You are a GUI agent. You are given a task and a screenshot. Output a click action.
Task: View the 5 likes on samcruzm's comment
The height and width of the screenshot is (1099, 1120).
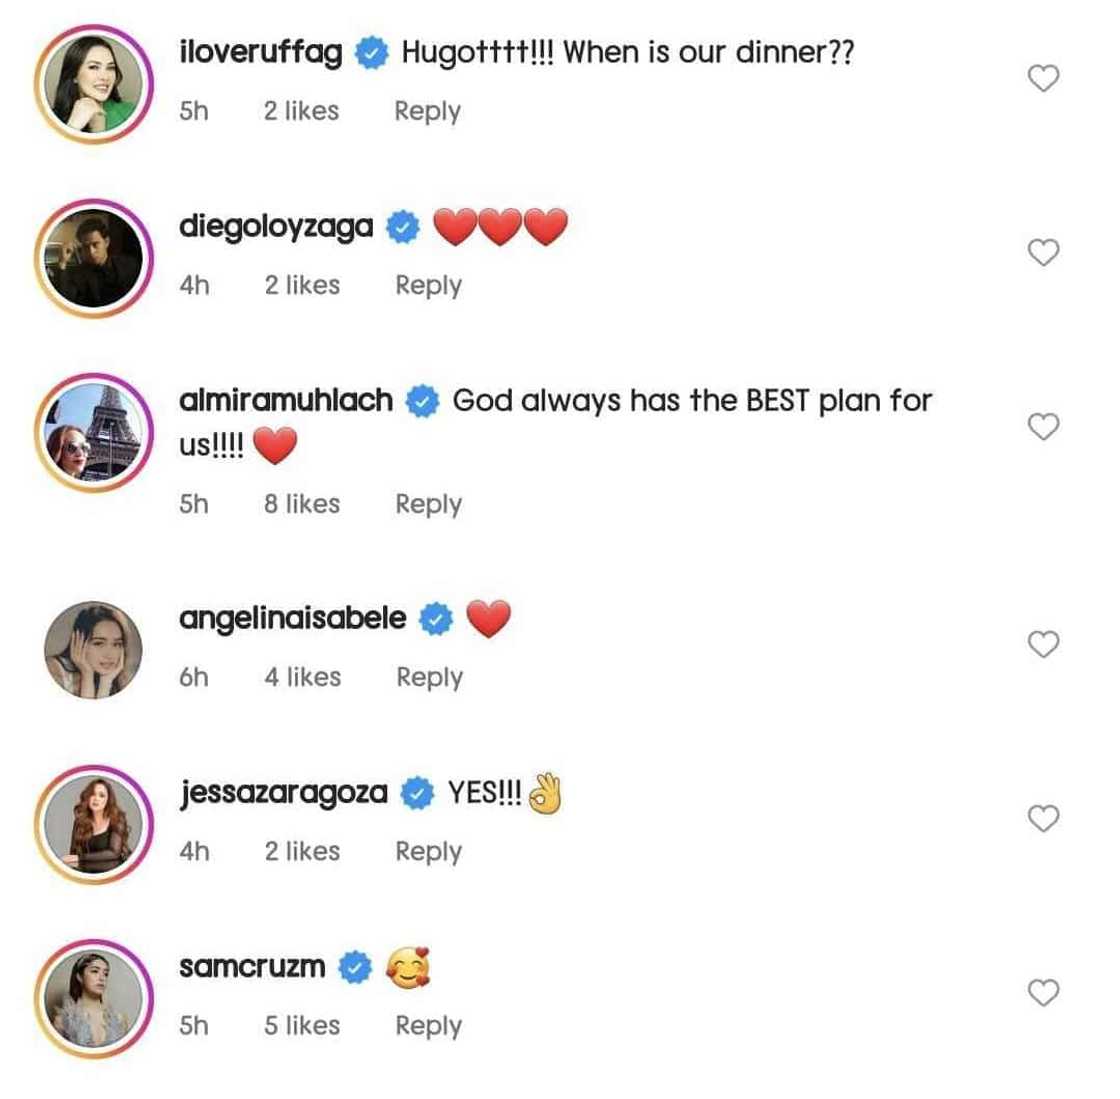coord(301,1025)
